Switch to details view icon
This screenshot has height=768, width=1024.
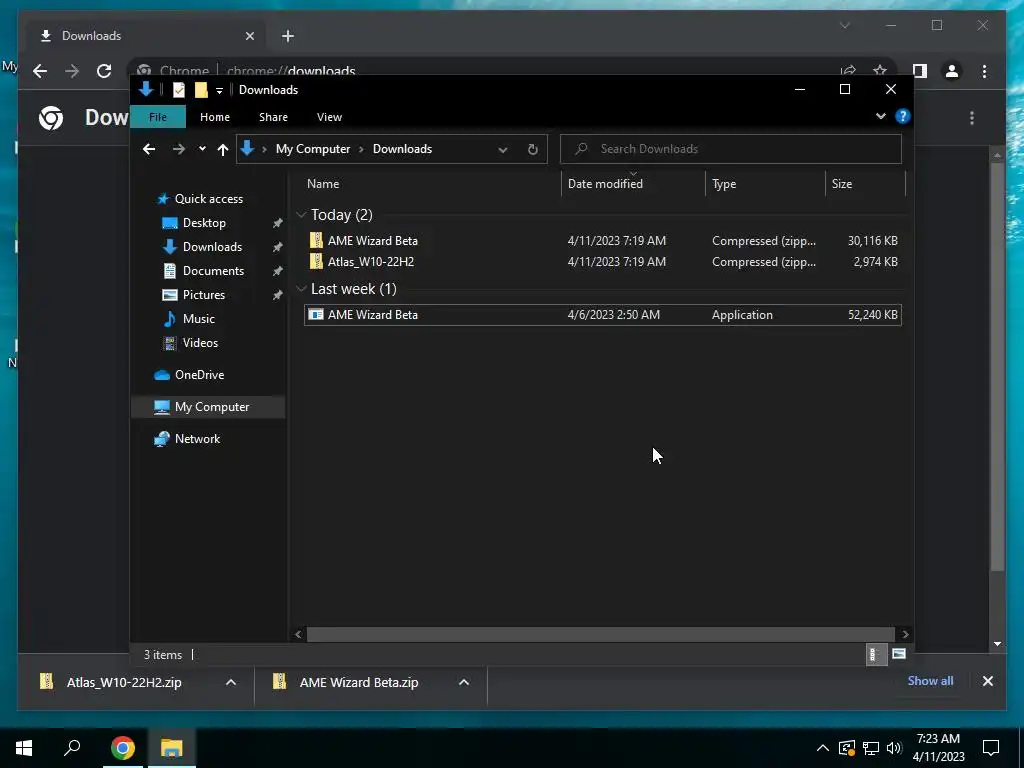tap(876, 654)
